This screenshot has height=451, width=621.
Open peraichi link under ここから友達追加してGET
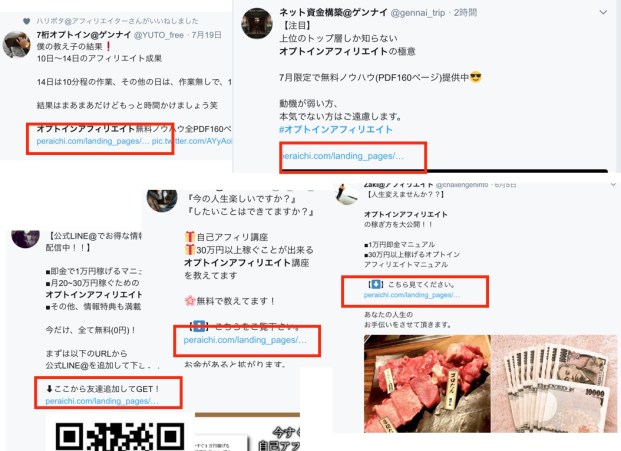click(102, 401)
